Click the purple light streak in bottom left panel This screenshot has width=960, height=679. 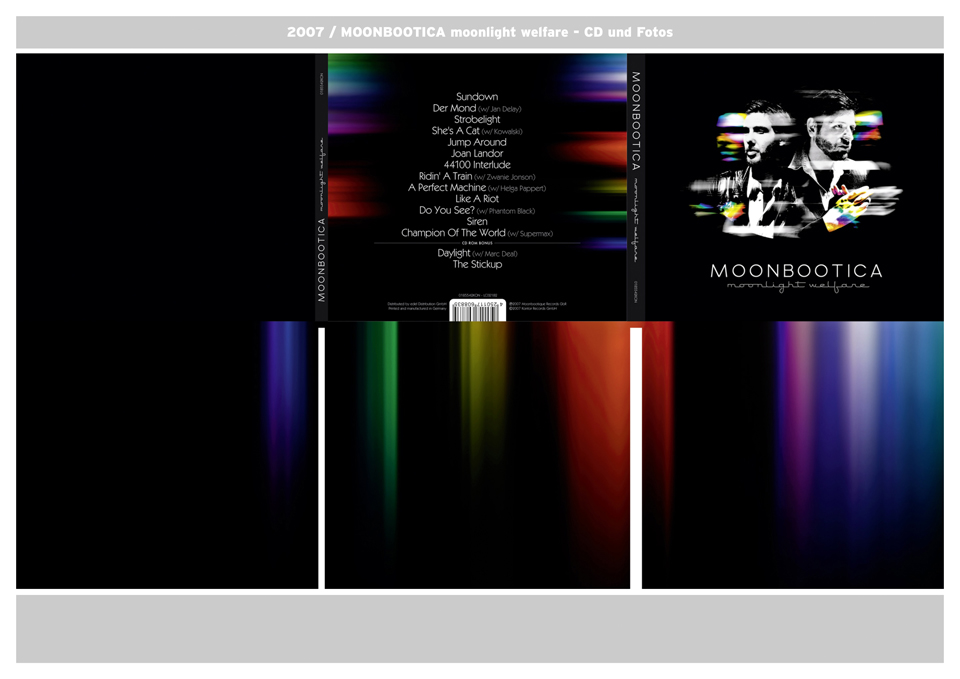pos(285,400)
